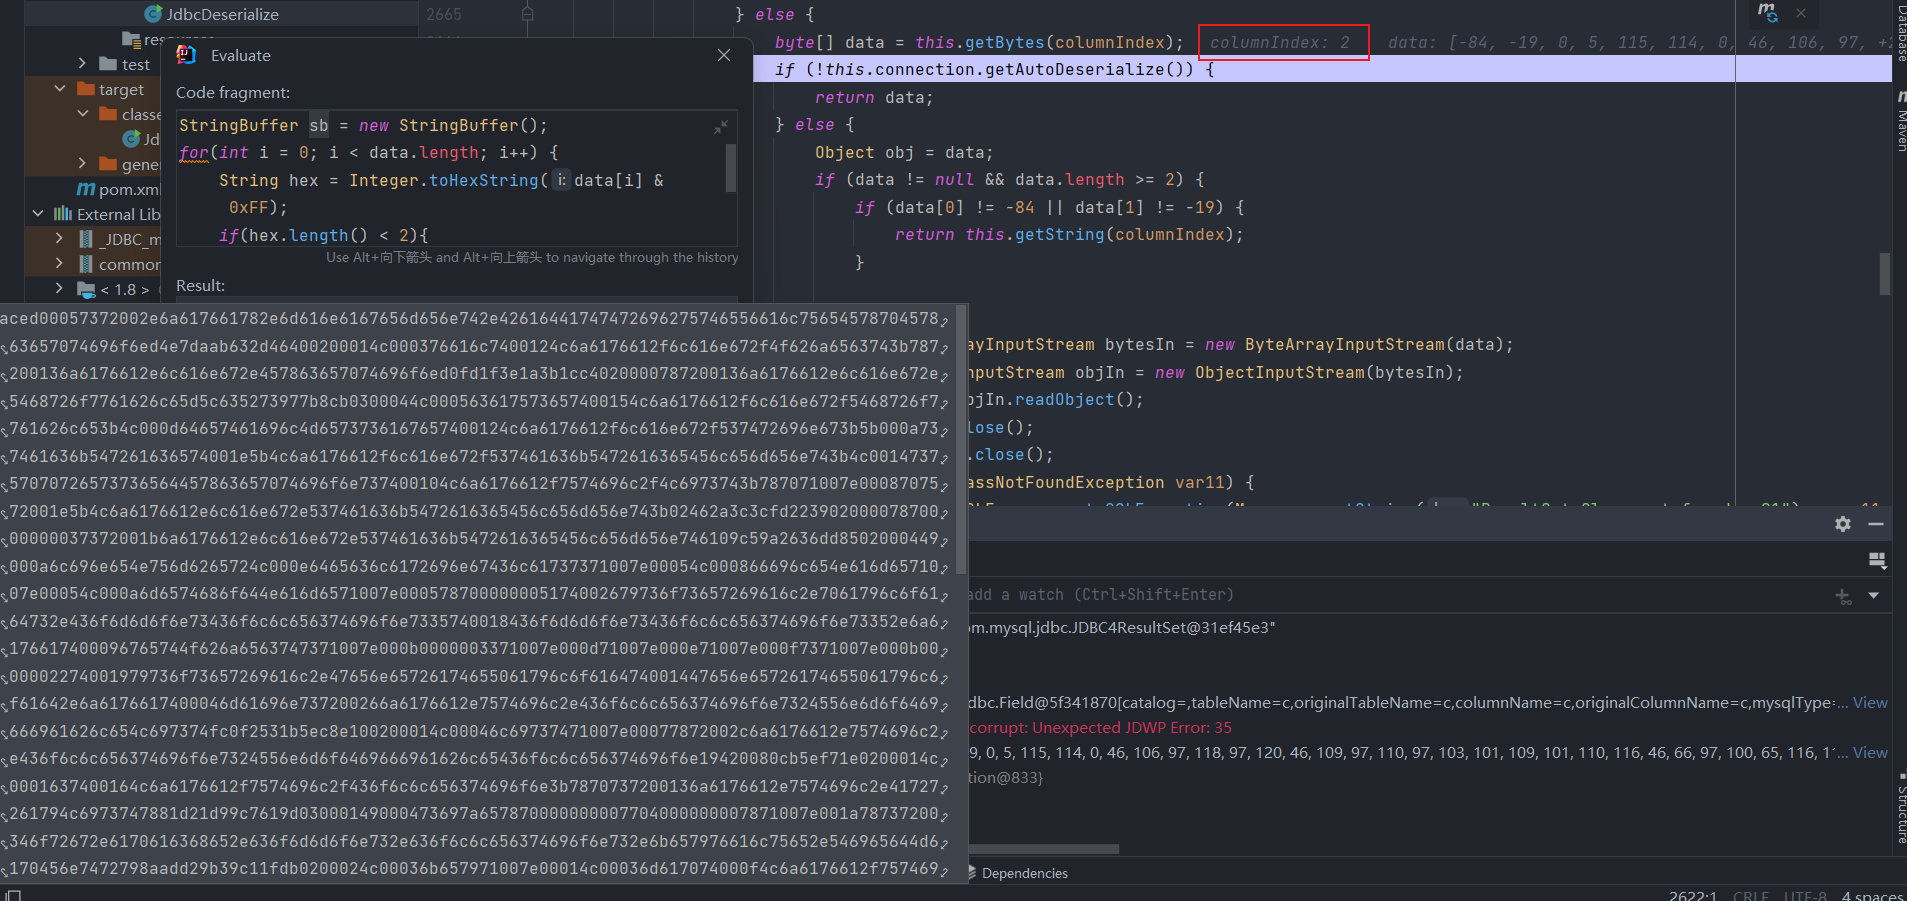Open the Database tool window tab
Image resolution: width=1907 pixels, height=901 pixels.
click(1901, 32)
